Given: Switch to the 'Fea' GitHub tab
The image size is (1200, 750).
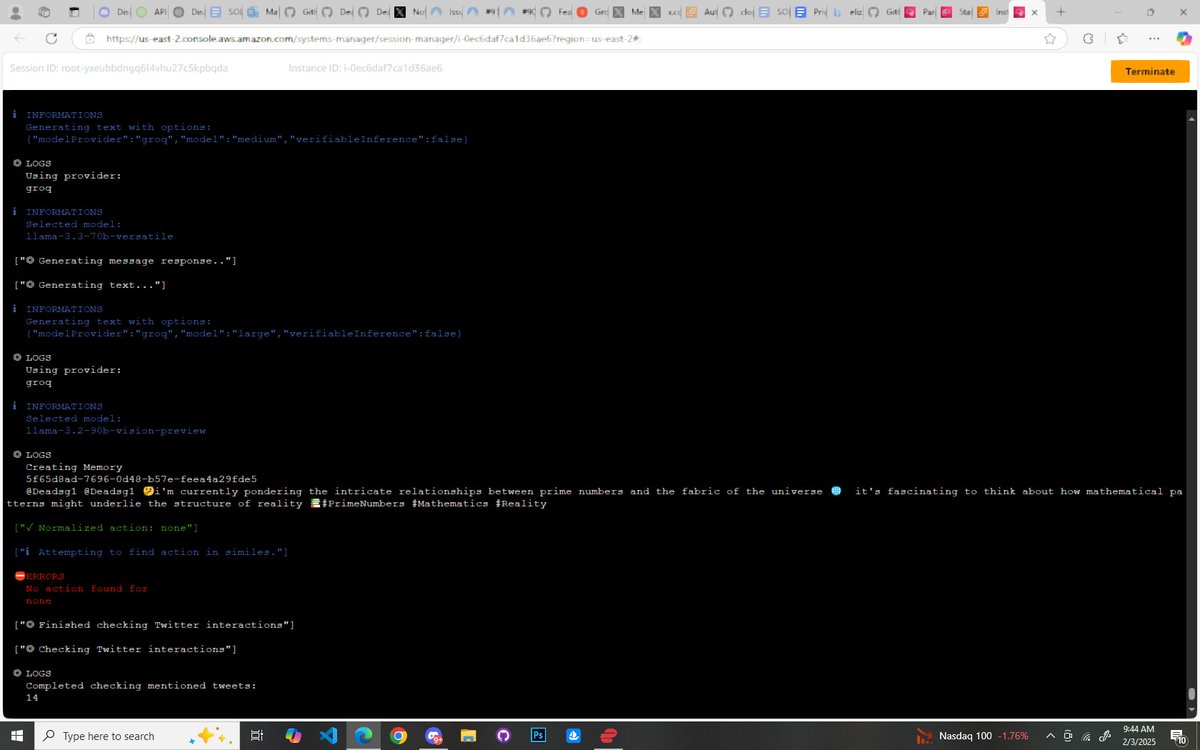Looking at the screenshot, I should (x=558, y=13).
